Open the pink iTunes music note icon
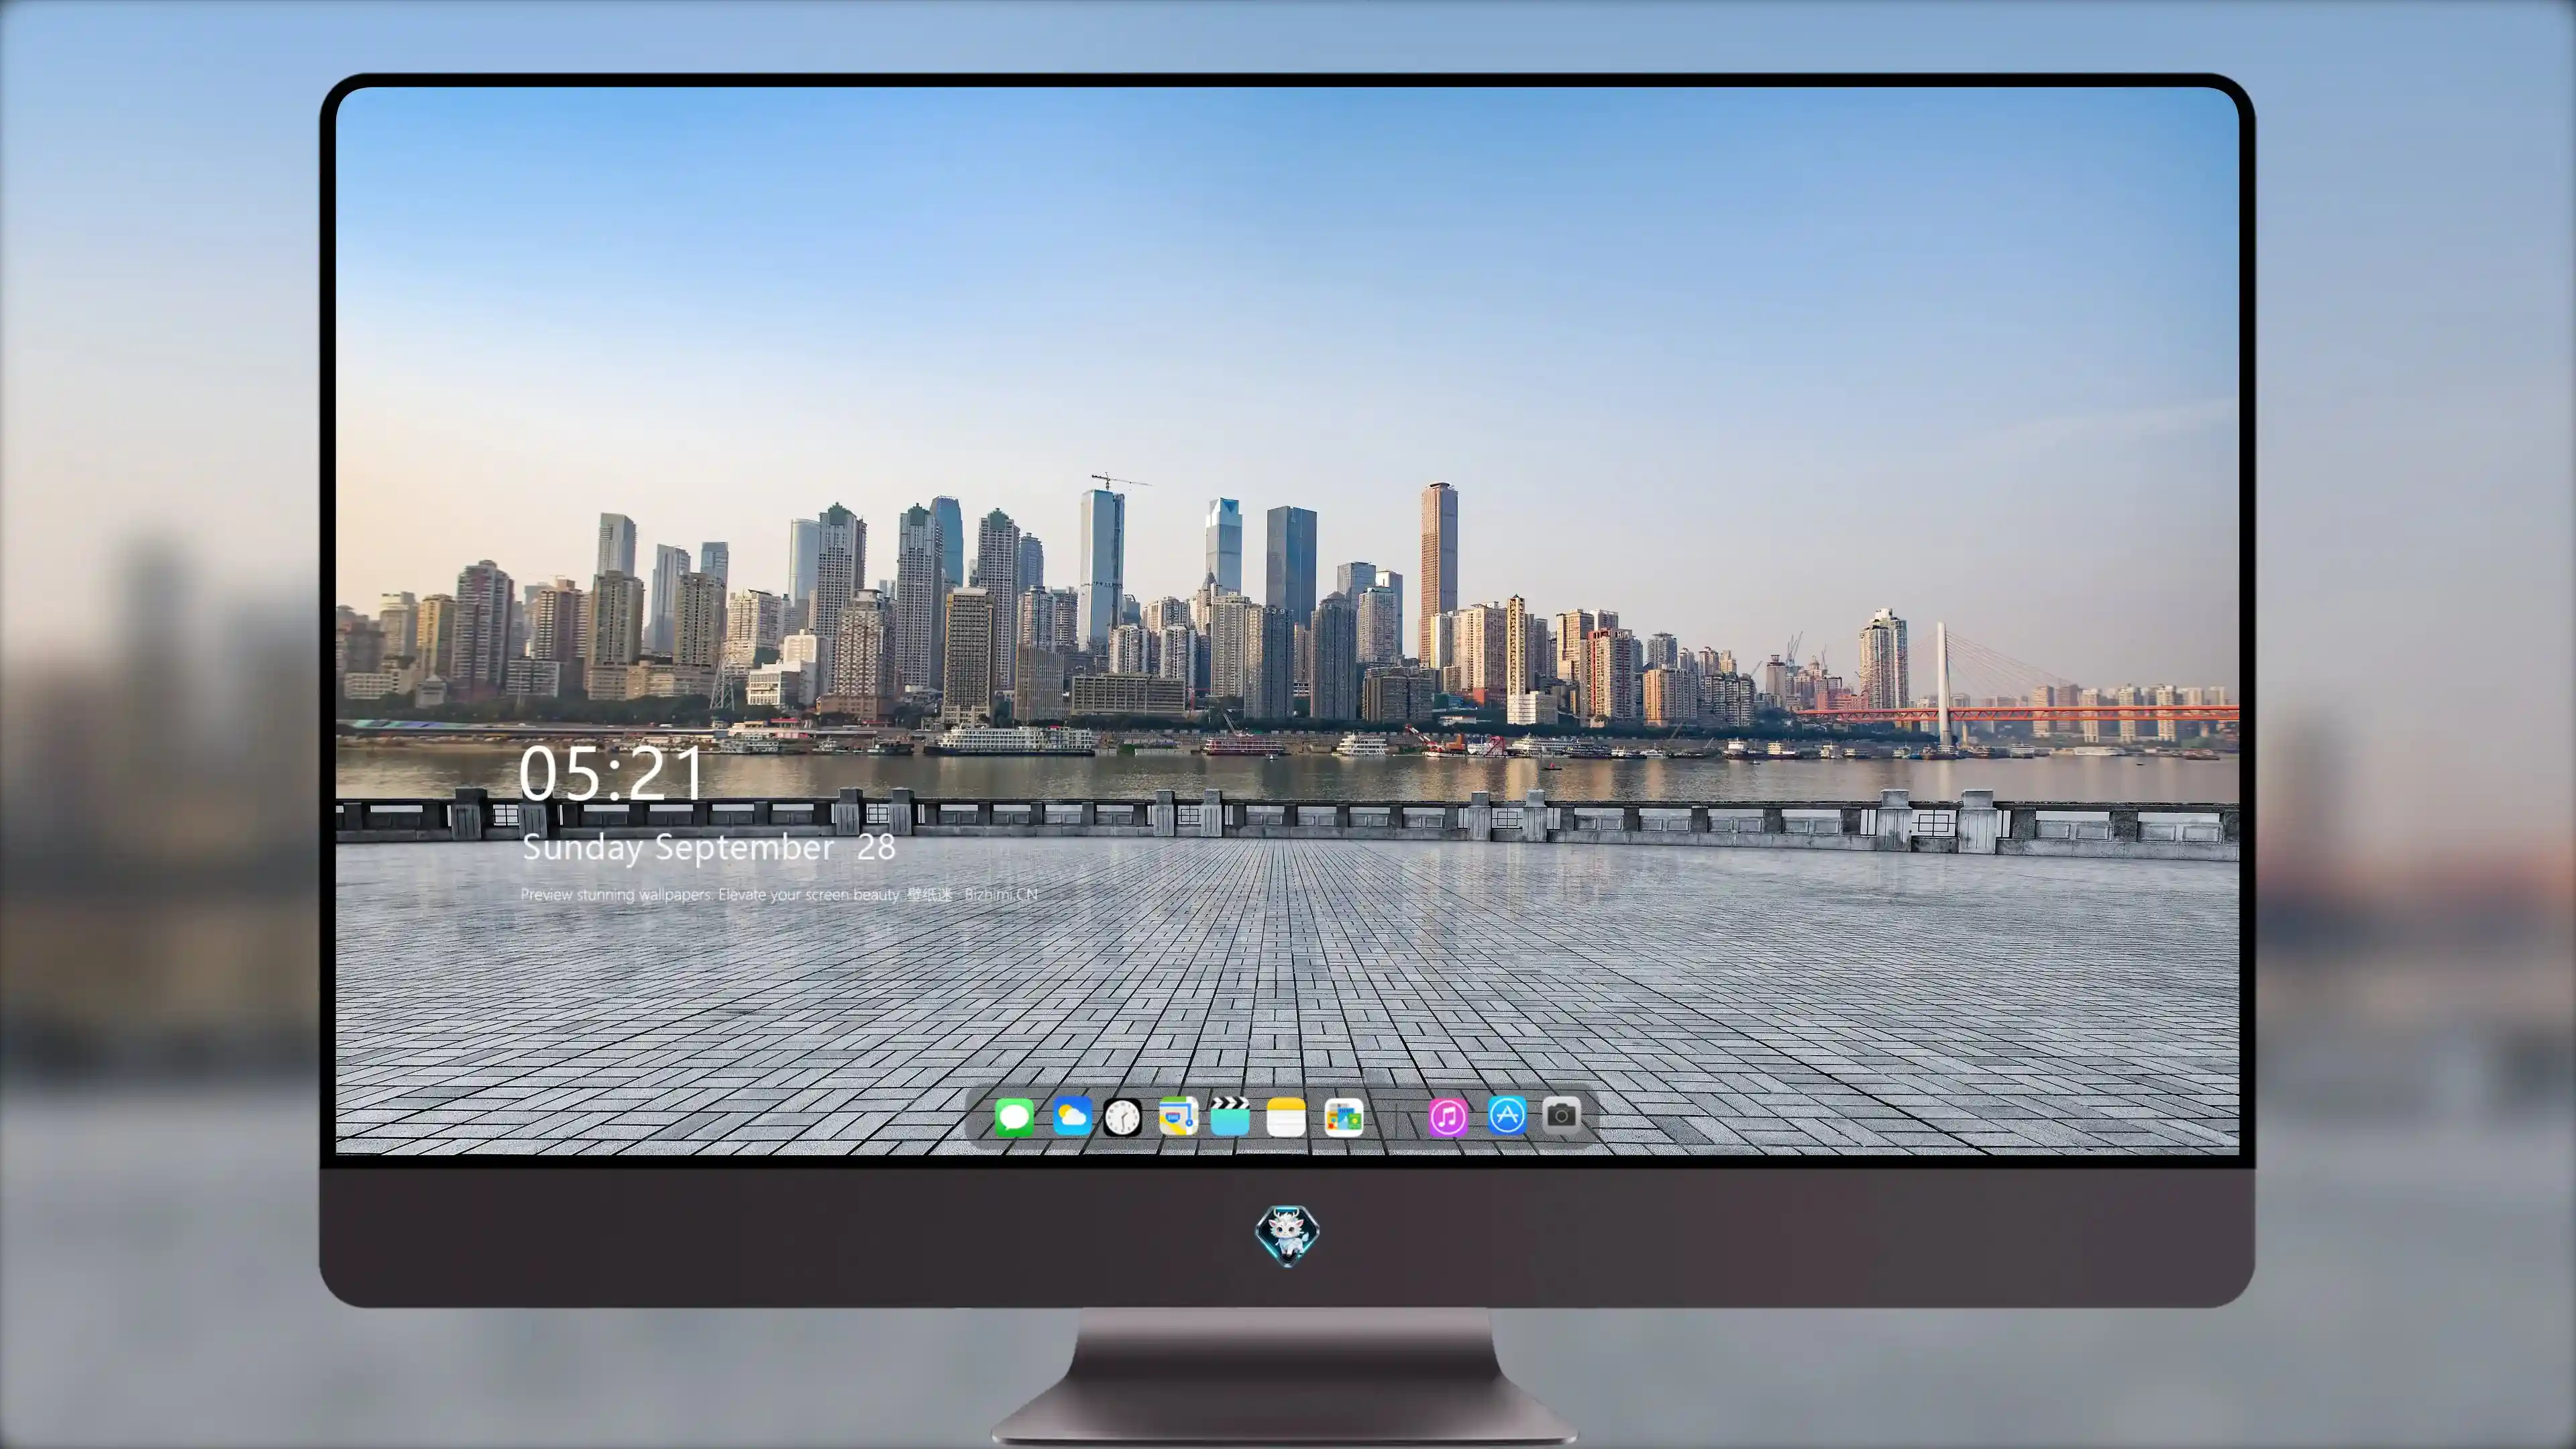 click(x=1448, y=1117)
